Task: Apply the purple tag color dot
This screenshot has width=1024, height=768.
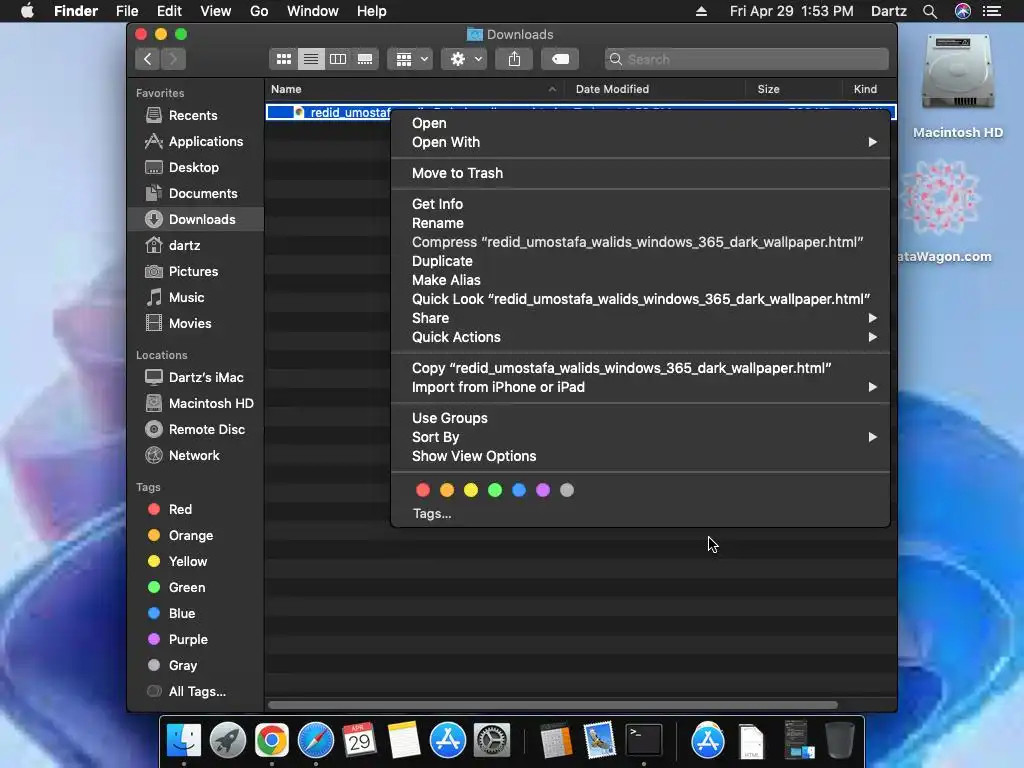Action: click(x=543, y=490)
